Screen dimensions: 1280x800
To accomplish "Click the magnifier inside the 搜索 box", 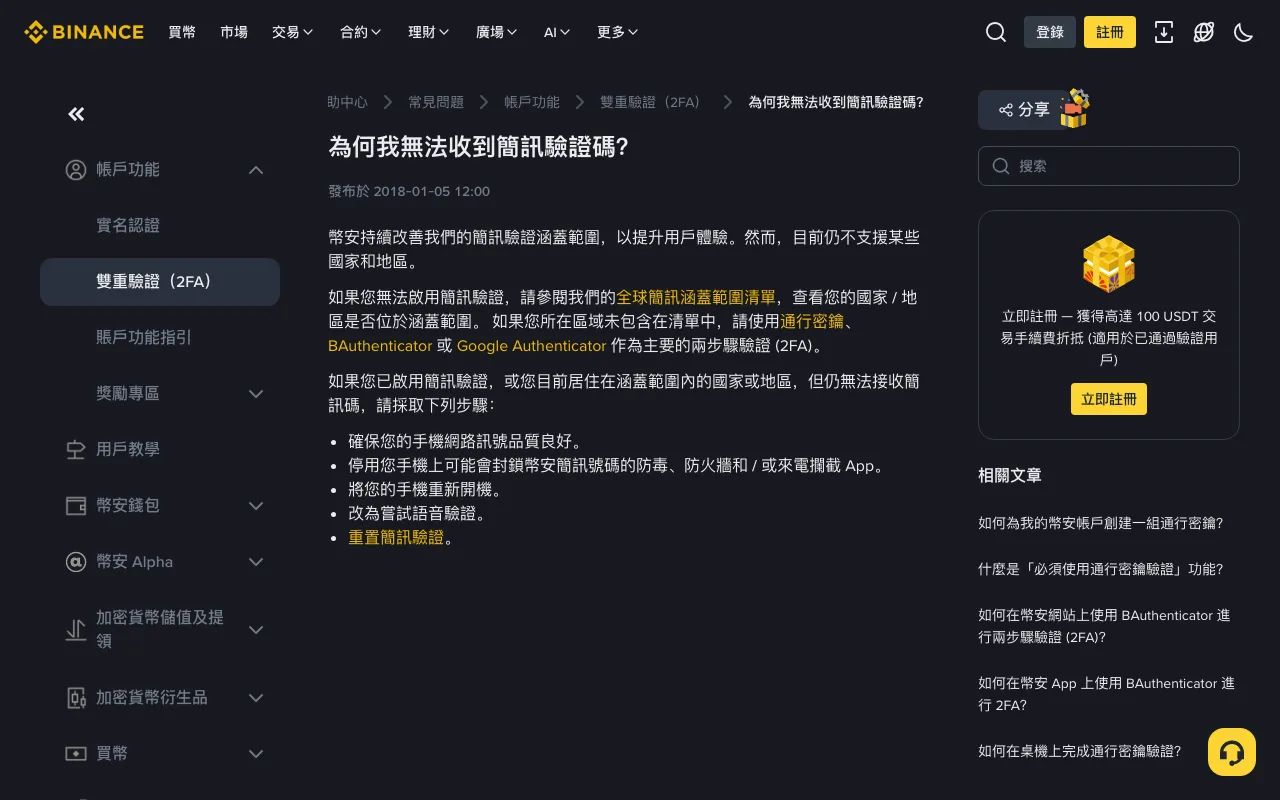I will coord(1001,166).
